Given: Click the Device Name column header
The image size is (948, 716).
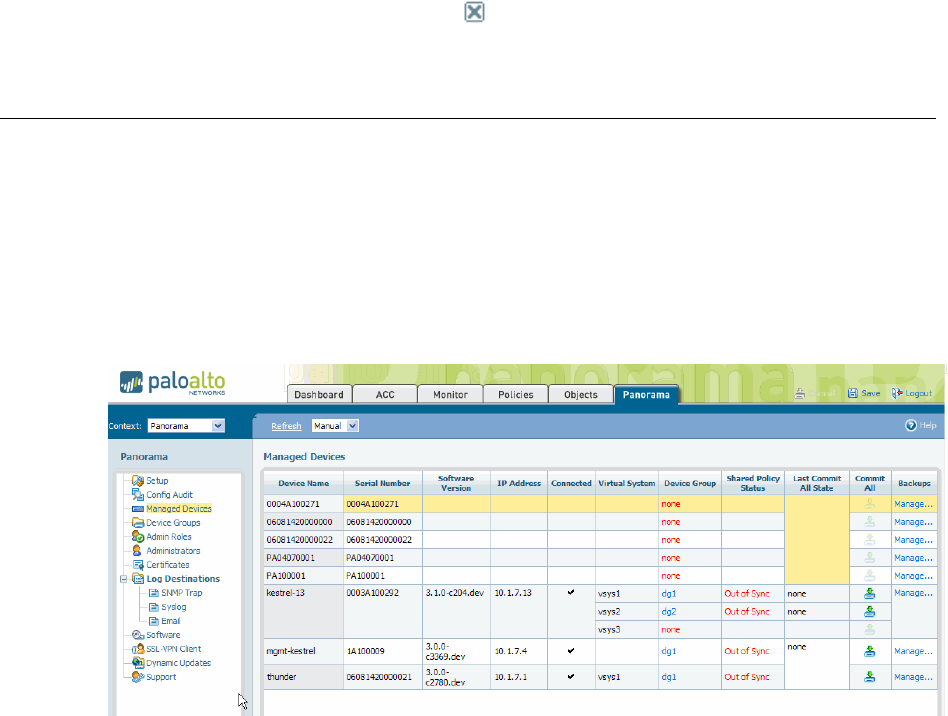Looking at the screenshot, I should 304,483.
